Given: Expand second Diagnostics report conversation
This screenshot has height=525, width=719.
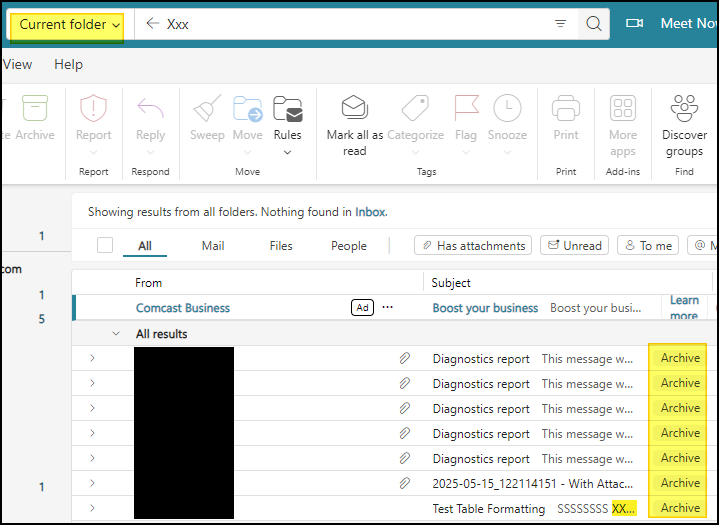Looking at the screenshot, I should 92,383.
